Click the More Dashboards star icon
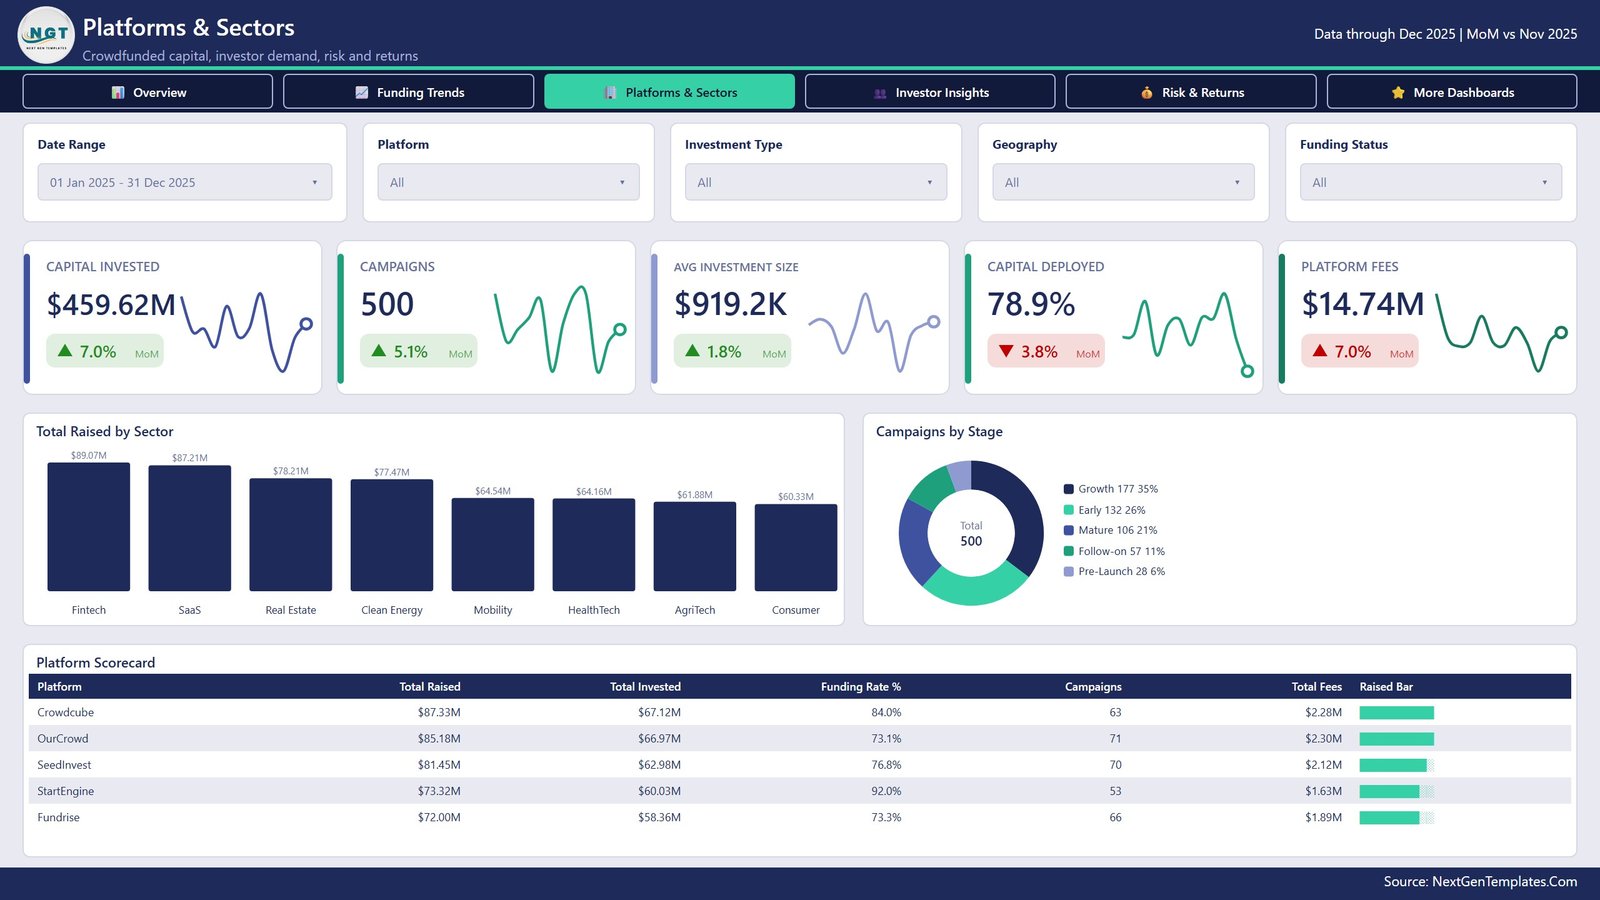The width and height of the screenshot is (1600, 900). coord(1398,92)
